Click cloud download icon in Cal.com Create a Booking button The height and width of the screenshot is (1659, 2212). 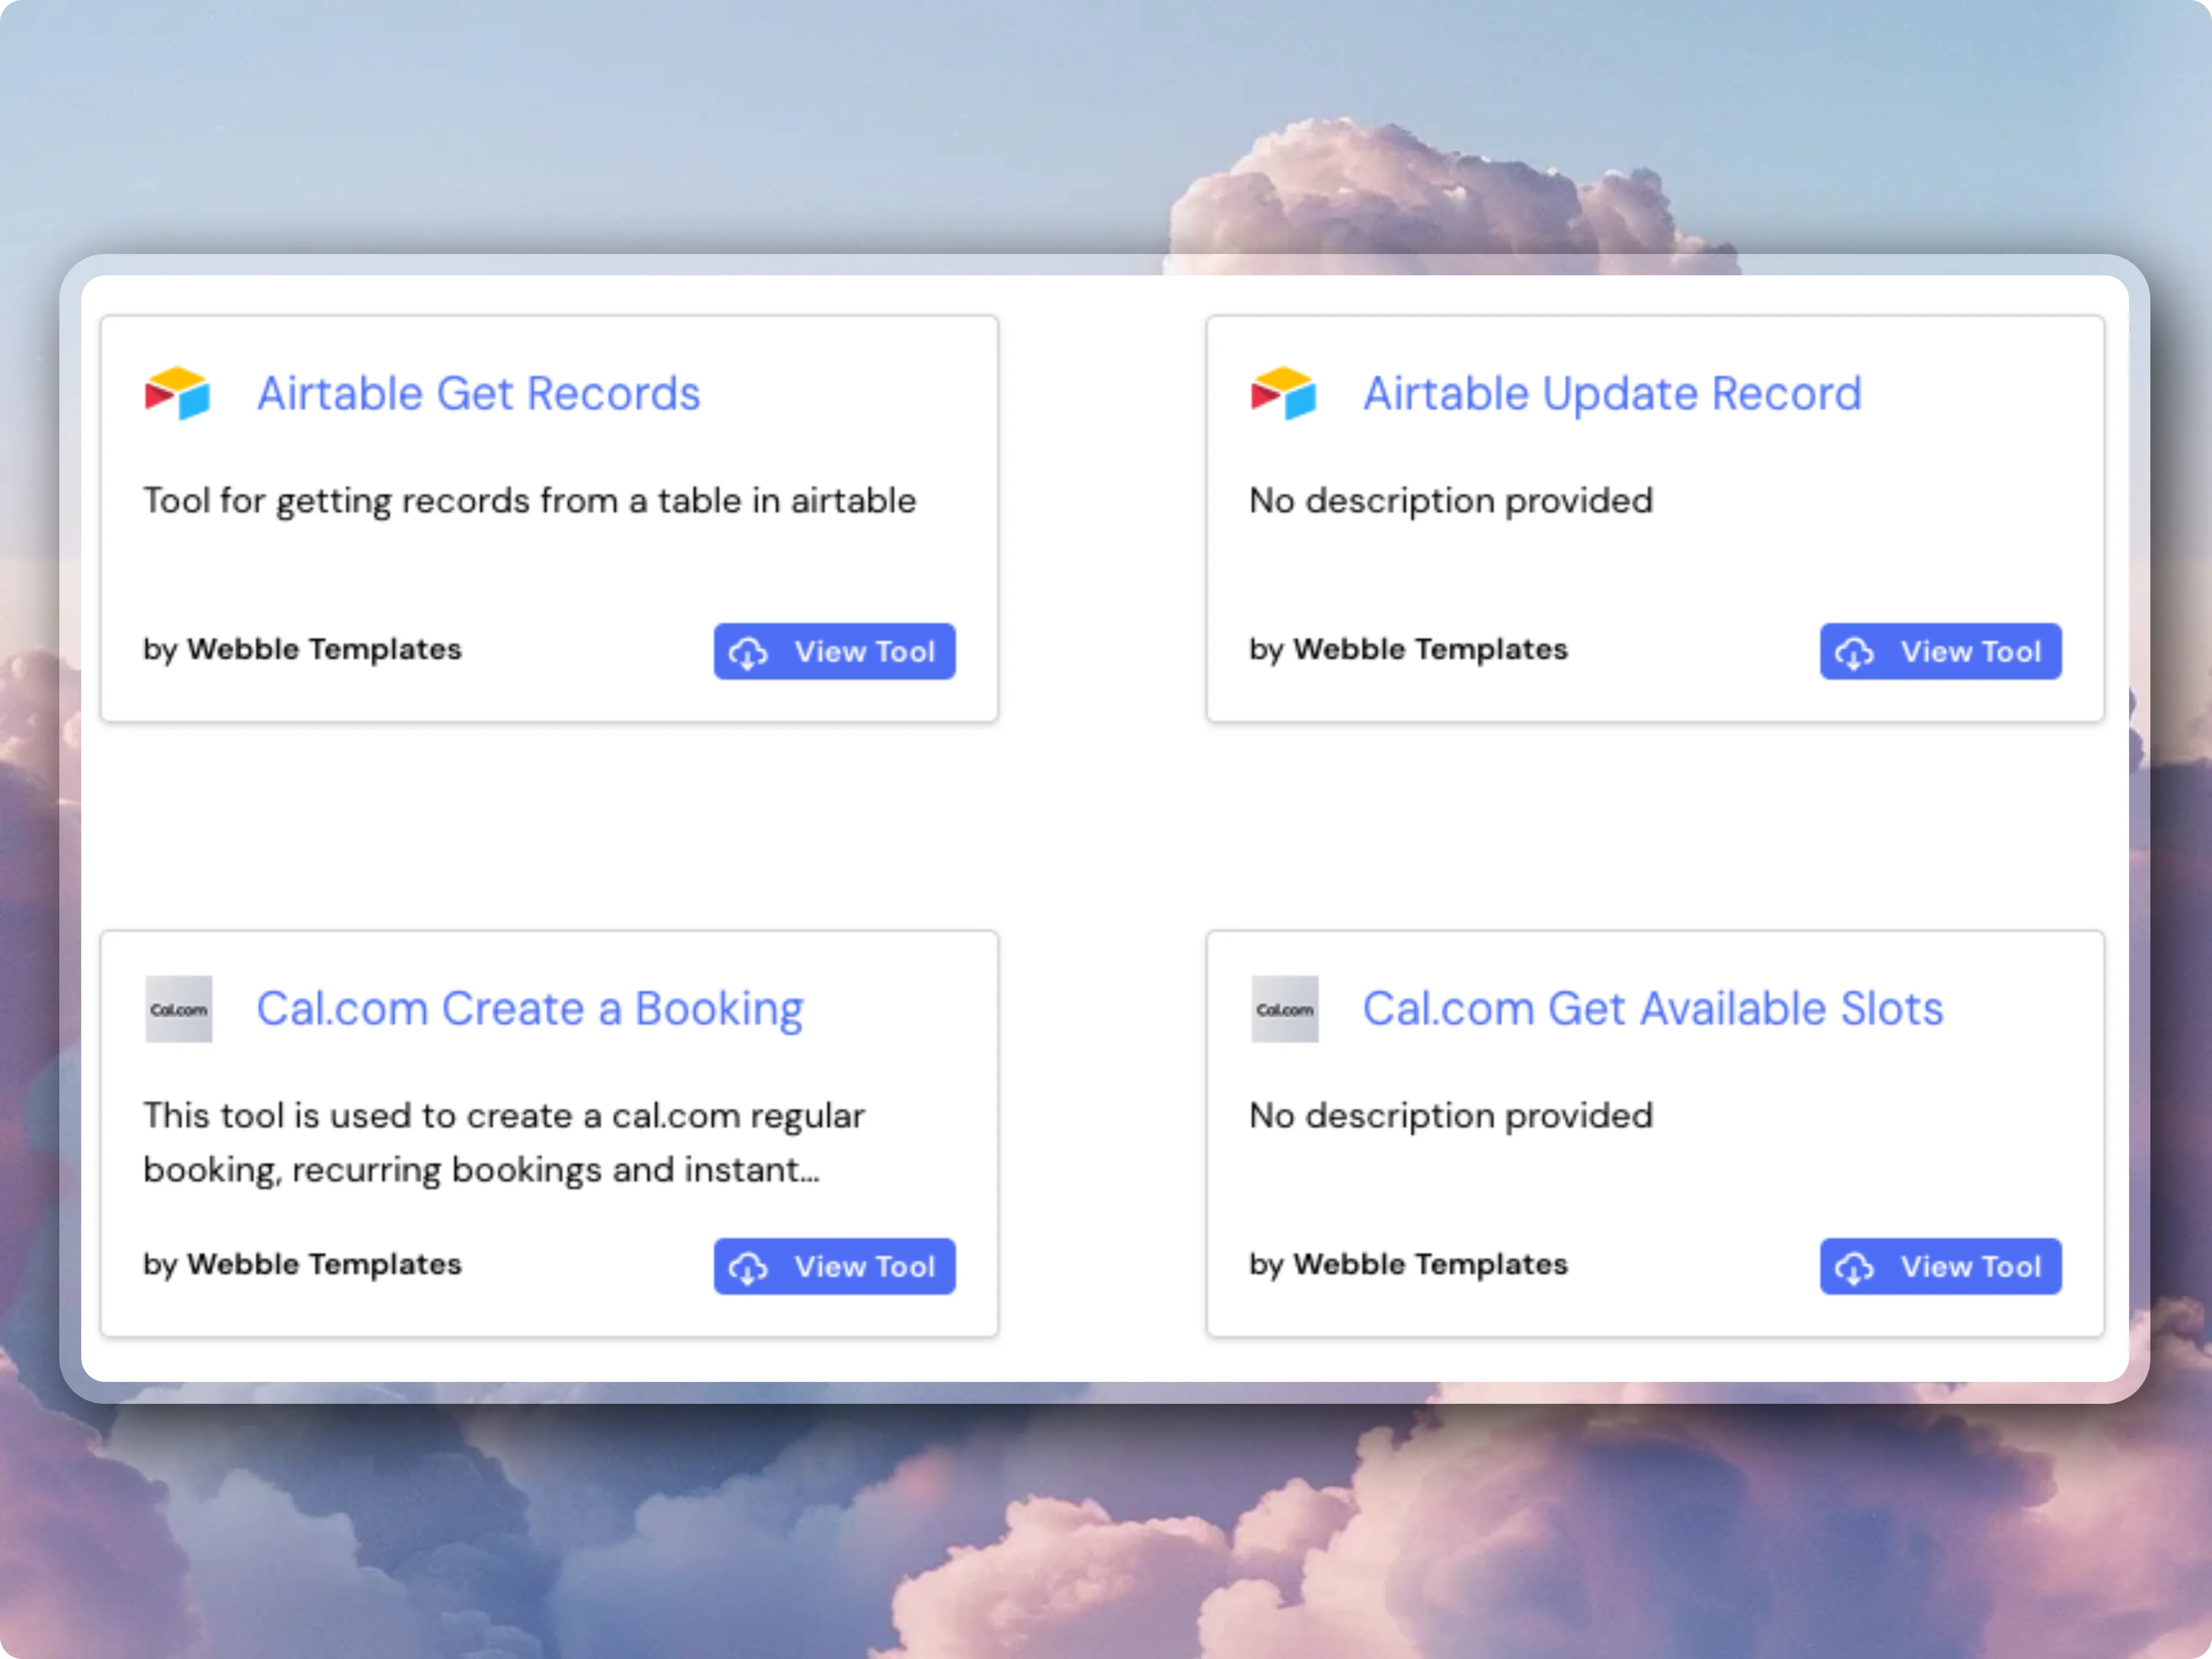pyautogui.click(x=748, y=1268)
